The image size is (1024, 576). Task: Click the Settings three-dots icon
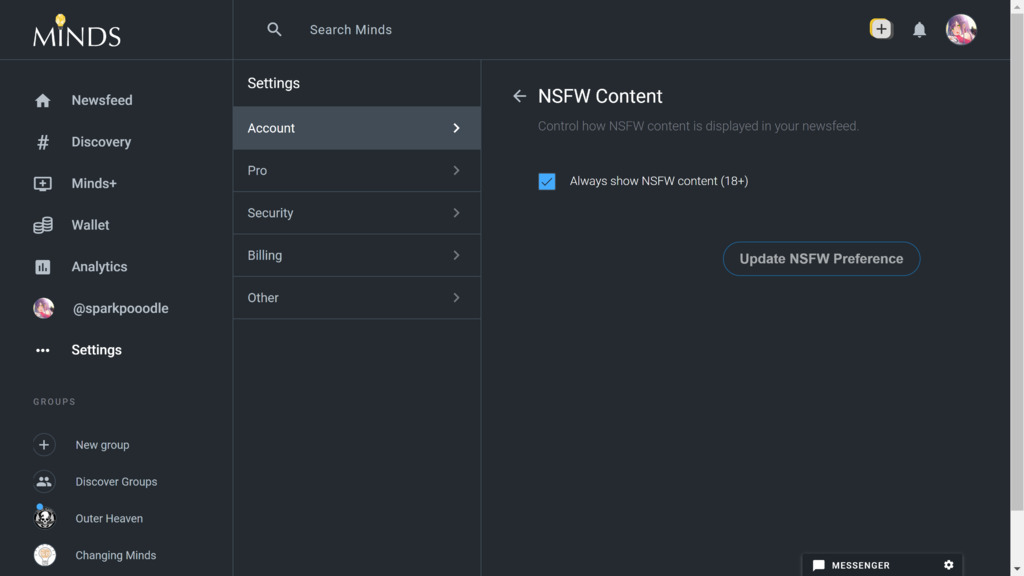[42, 351]
